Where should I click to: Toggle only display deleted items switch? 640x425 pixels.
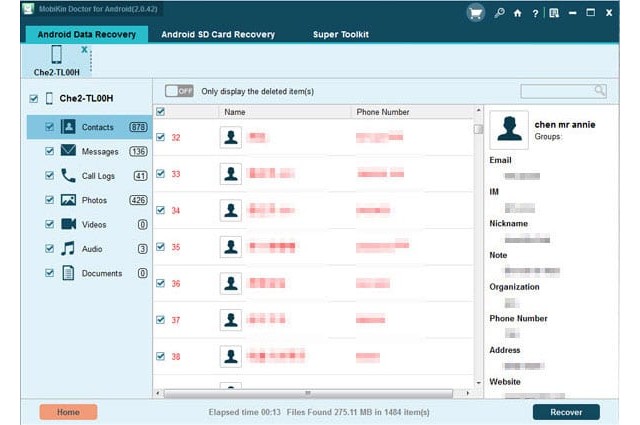coord(179,91)
